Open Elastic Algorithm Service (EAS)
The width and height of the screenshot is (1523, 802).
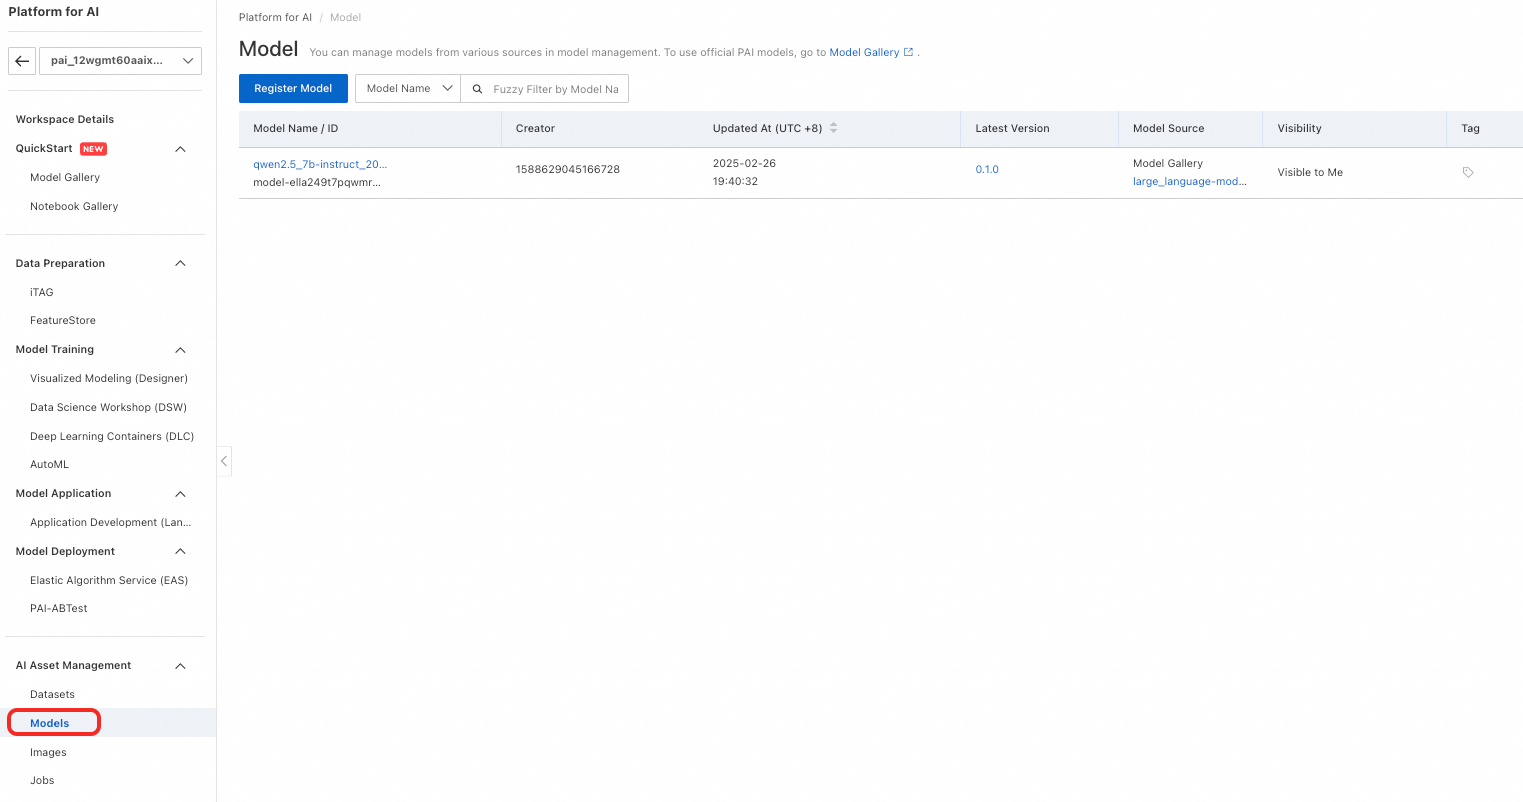(x=109, y=580)
